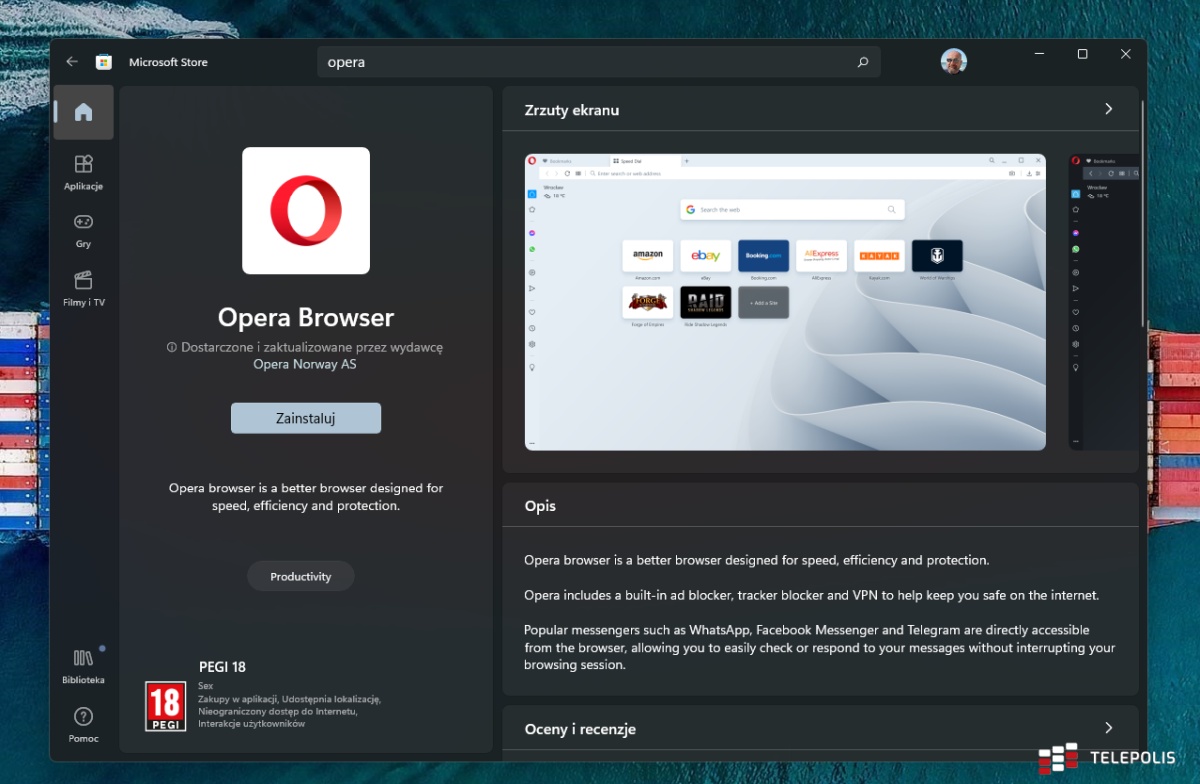Open the second dark-theme screenshot thumbnail
1200x784 pixels.
(1103, 301)
